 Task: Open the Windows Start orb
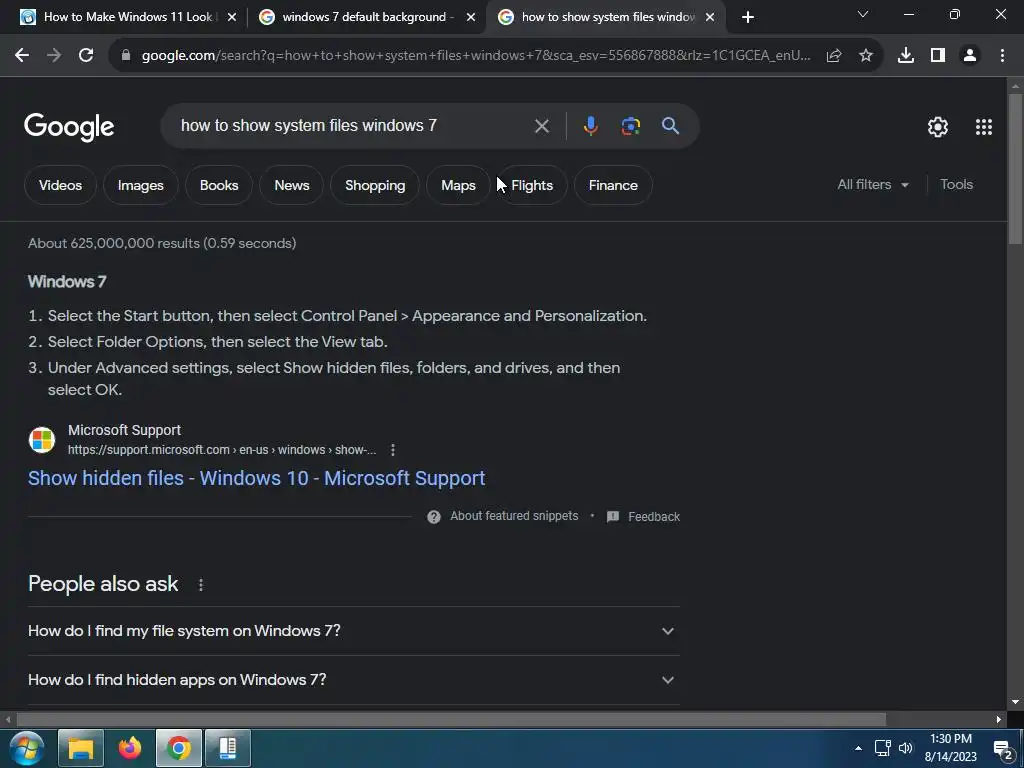[x=27, y=748]
